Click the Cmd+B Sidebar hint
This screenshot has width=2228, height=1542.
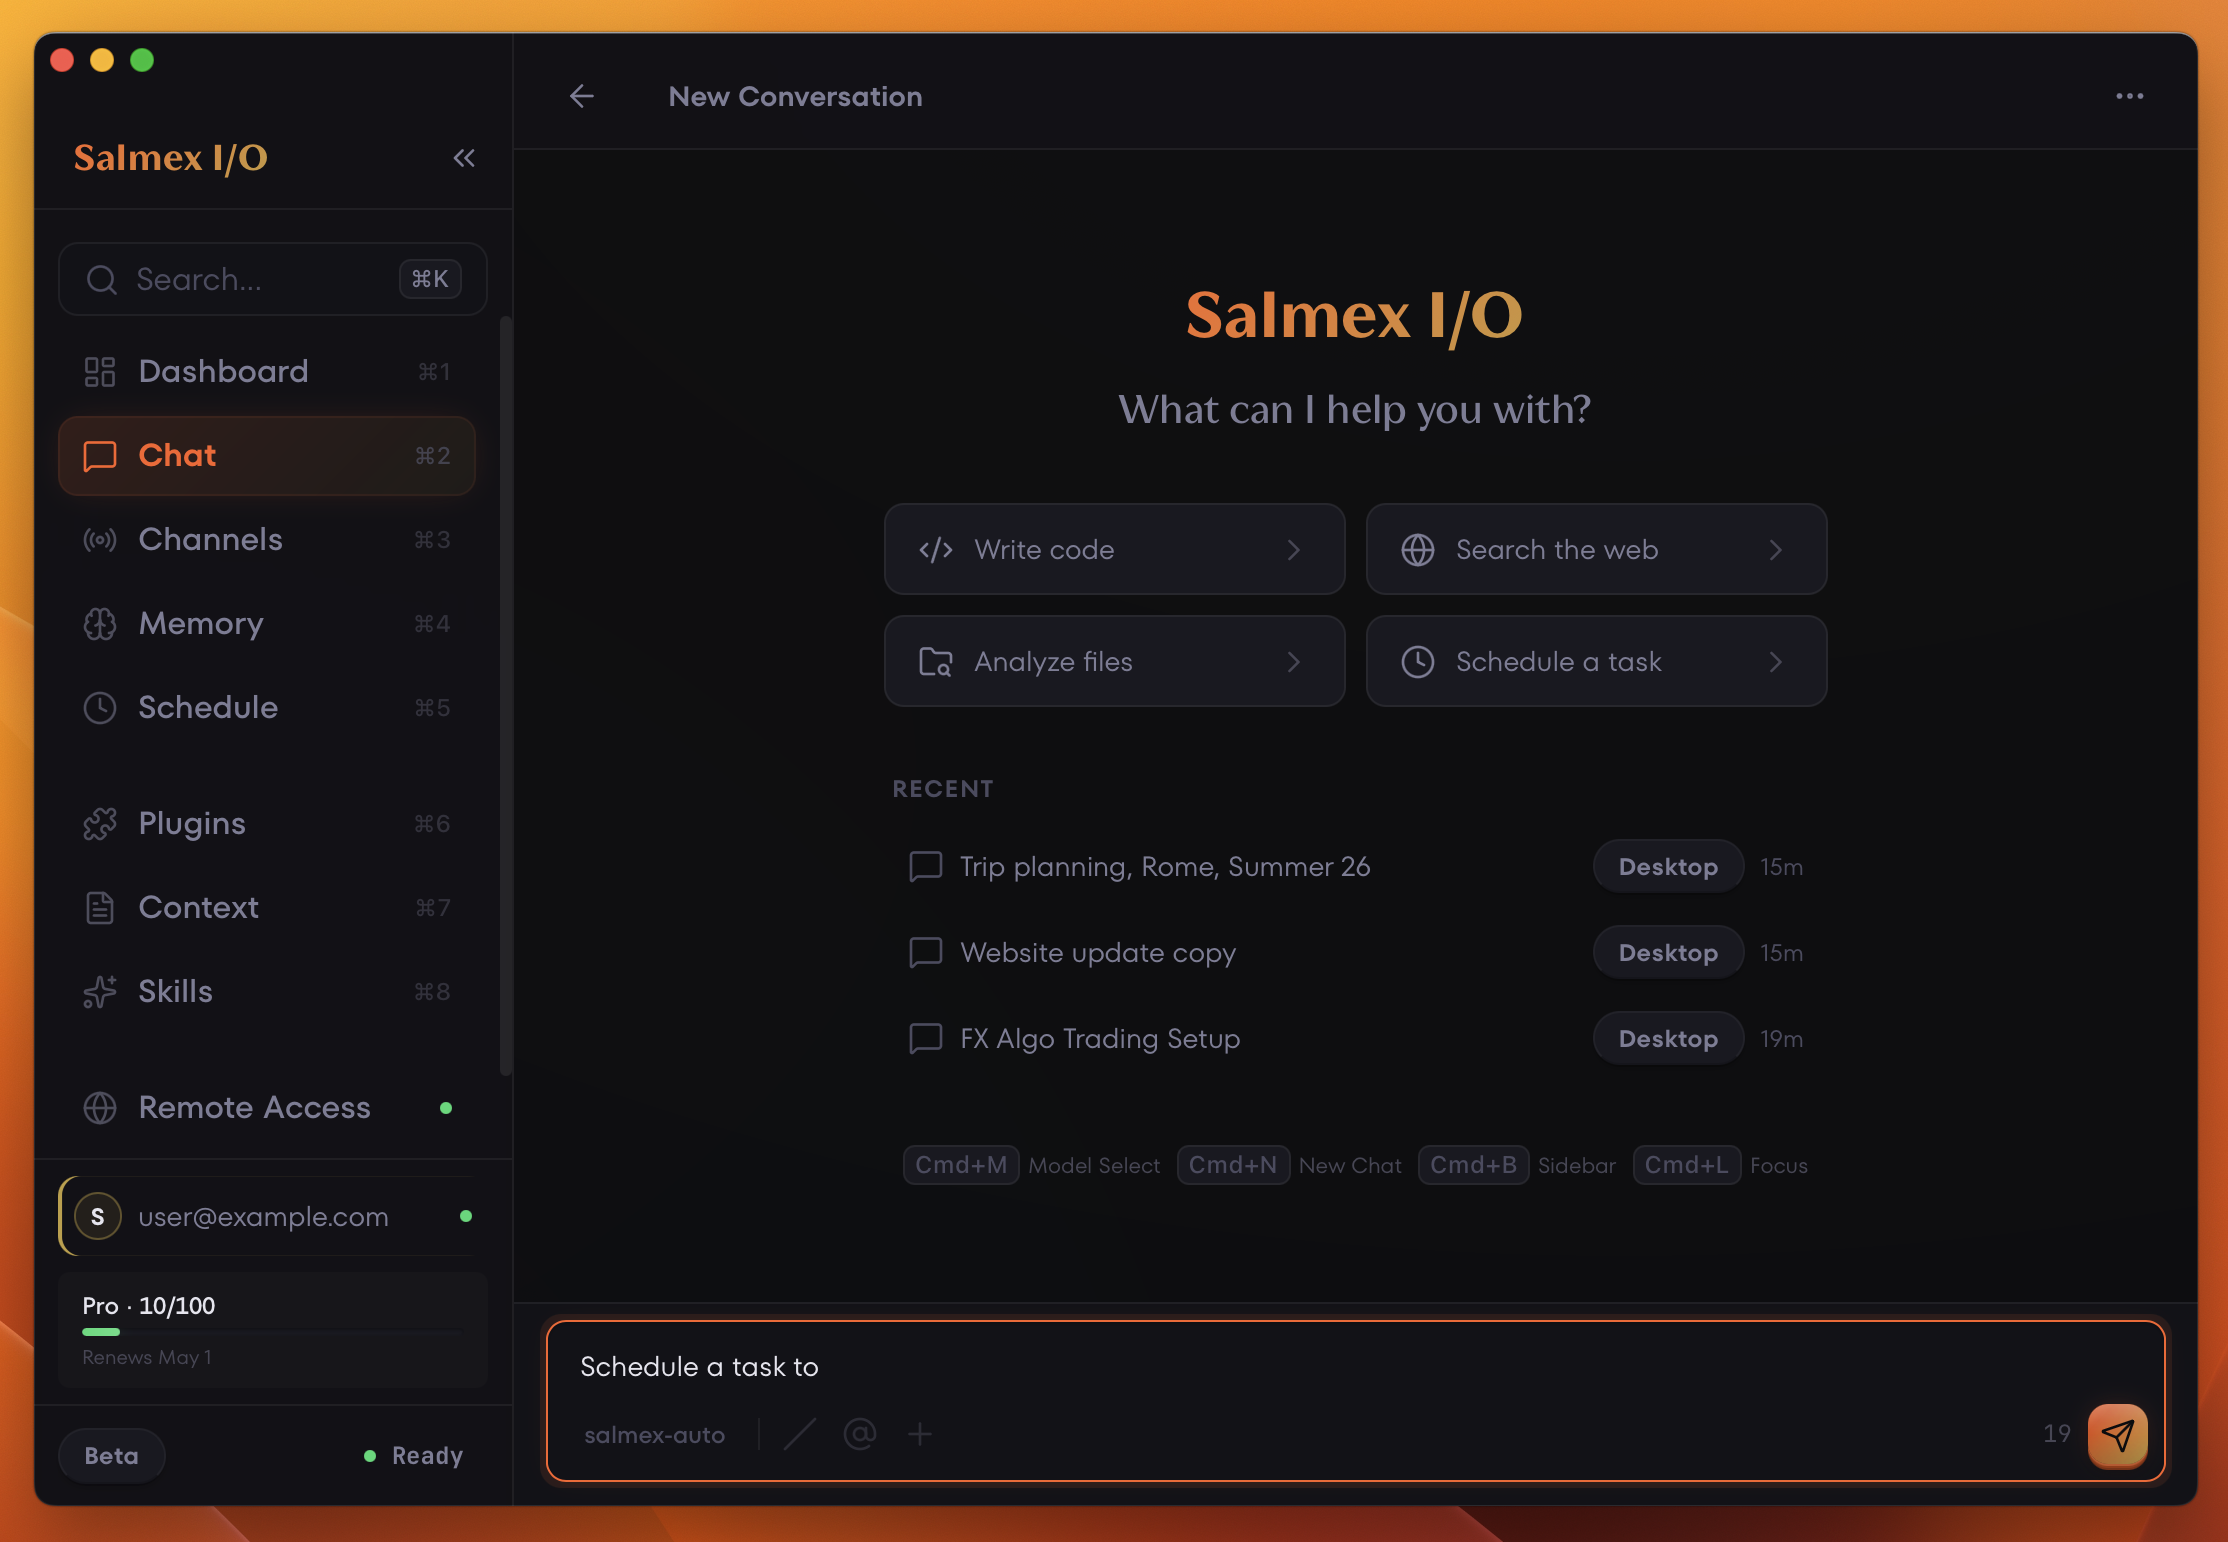1517,1165
